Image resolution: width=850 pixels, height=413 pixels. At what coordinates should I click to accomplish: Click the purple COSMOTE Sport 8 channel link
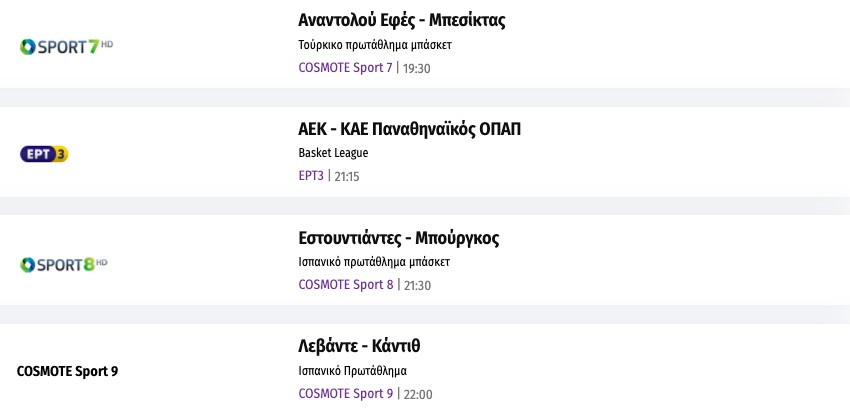click(x=345, y=285)
